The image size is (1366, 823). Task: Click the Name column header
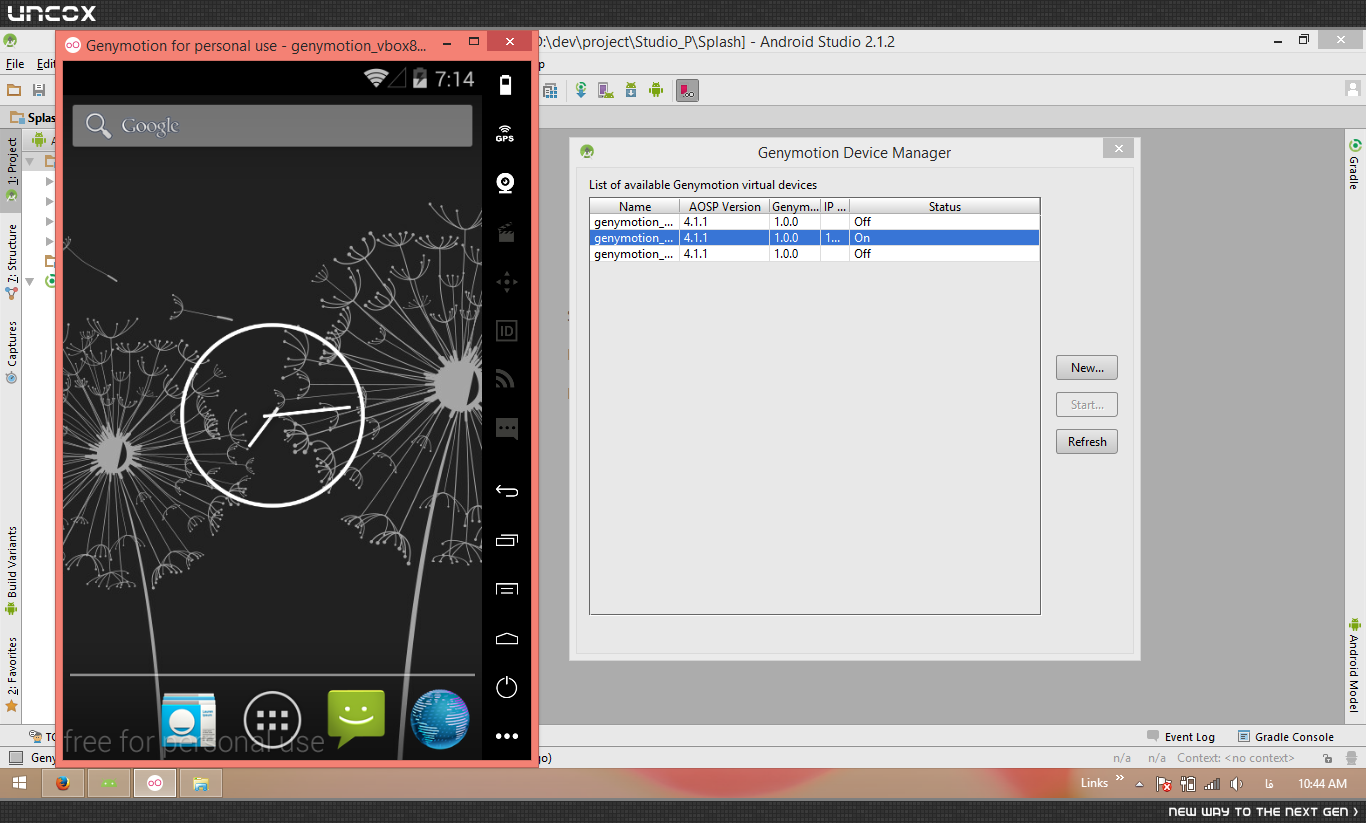coord(635,207)
